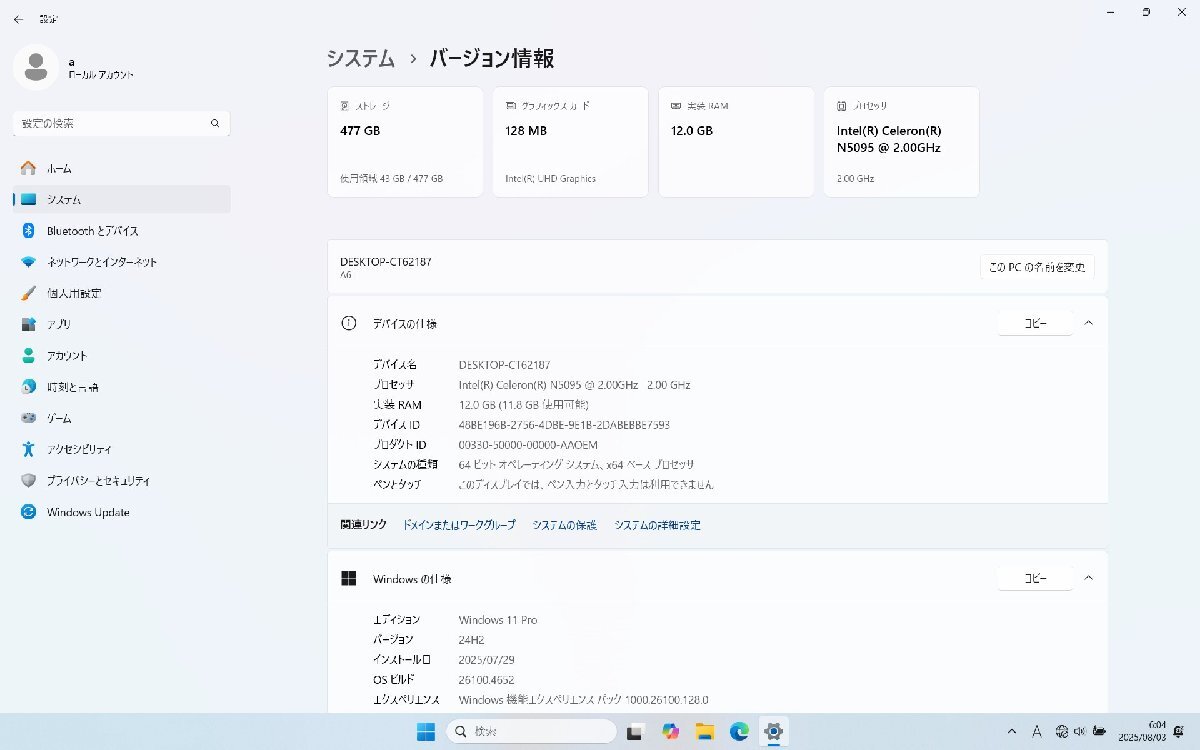
Task: Click システム breadcrumb link
Action: pos(361,59)
